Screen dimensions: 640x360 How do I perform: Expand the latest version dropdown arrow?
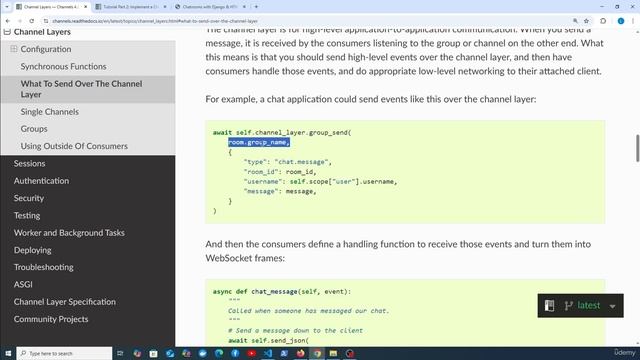[x=612, y=306]
